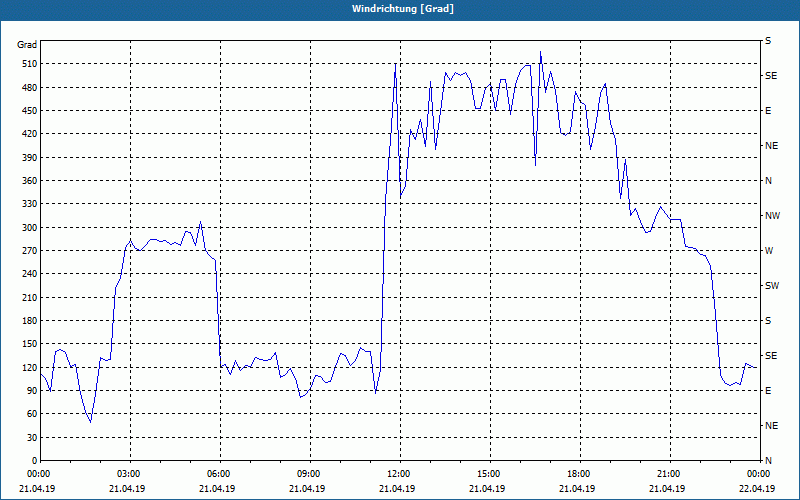Select the 450 axis value
The height and width of the screenshot is (500, 800).
(x=30, y=111)
